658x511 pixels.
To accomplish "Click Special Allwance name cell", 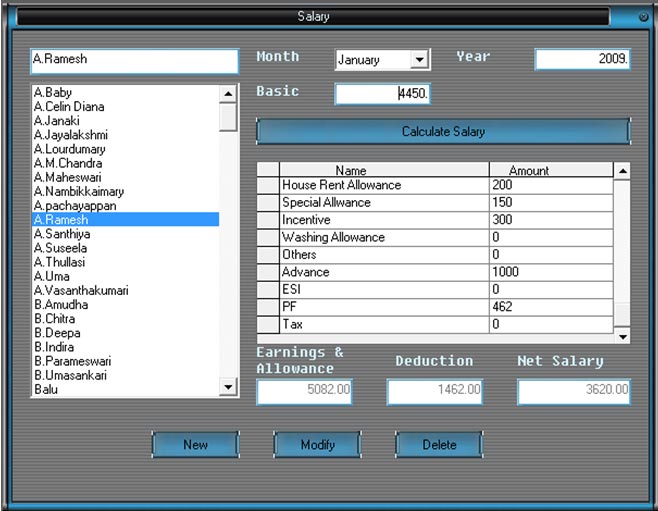I will (384, 203).
